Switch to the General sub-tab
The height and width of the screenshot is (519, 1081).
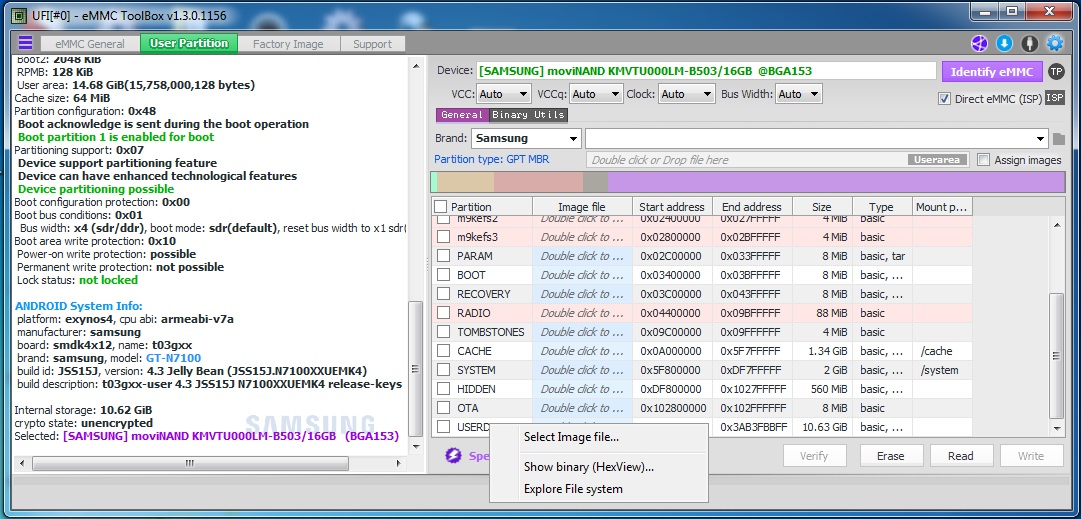pos(462,114)
